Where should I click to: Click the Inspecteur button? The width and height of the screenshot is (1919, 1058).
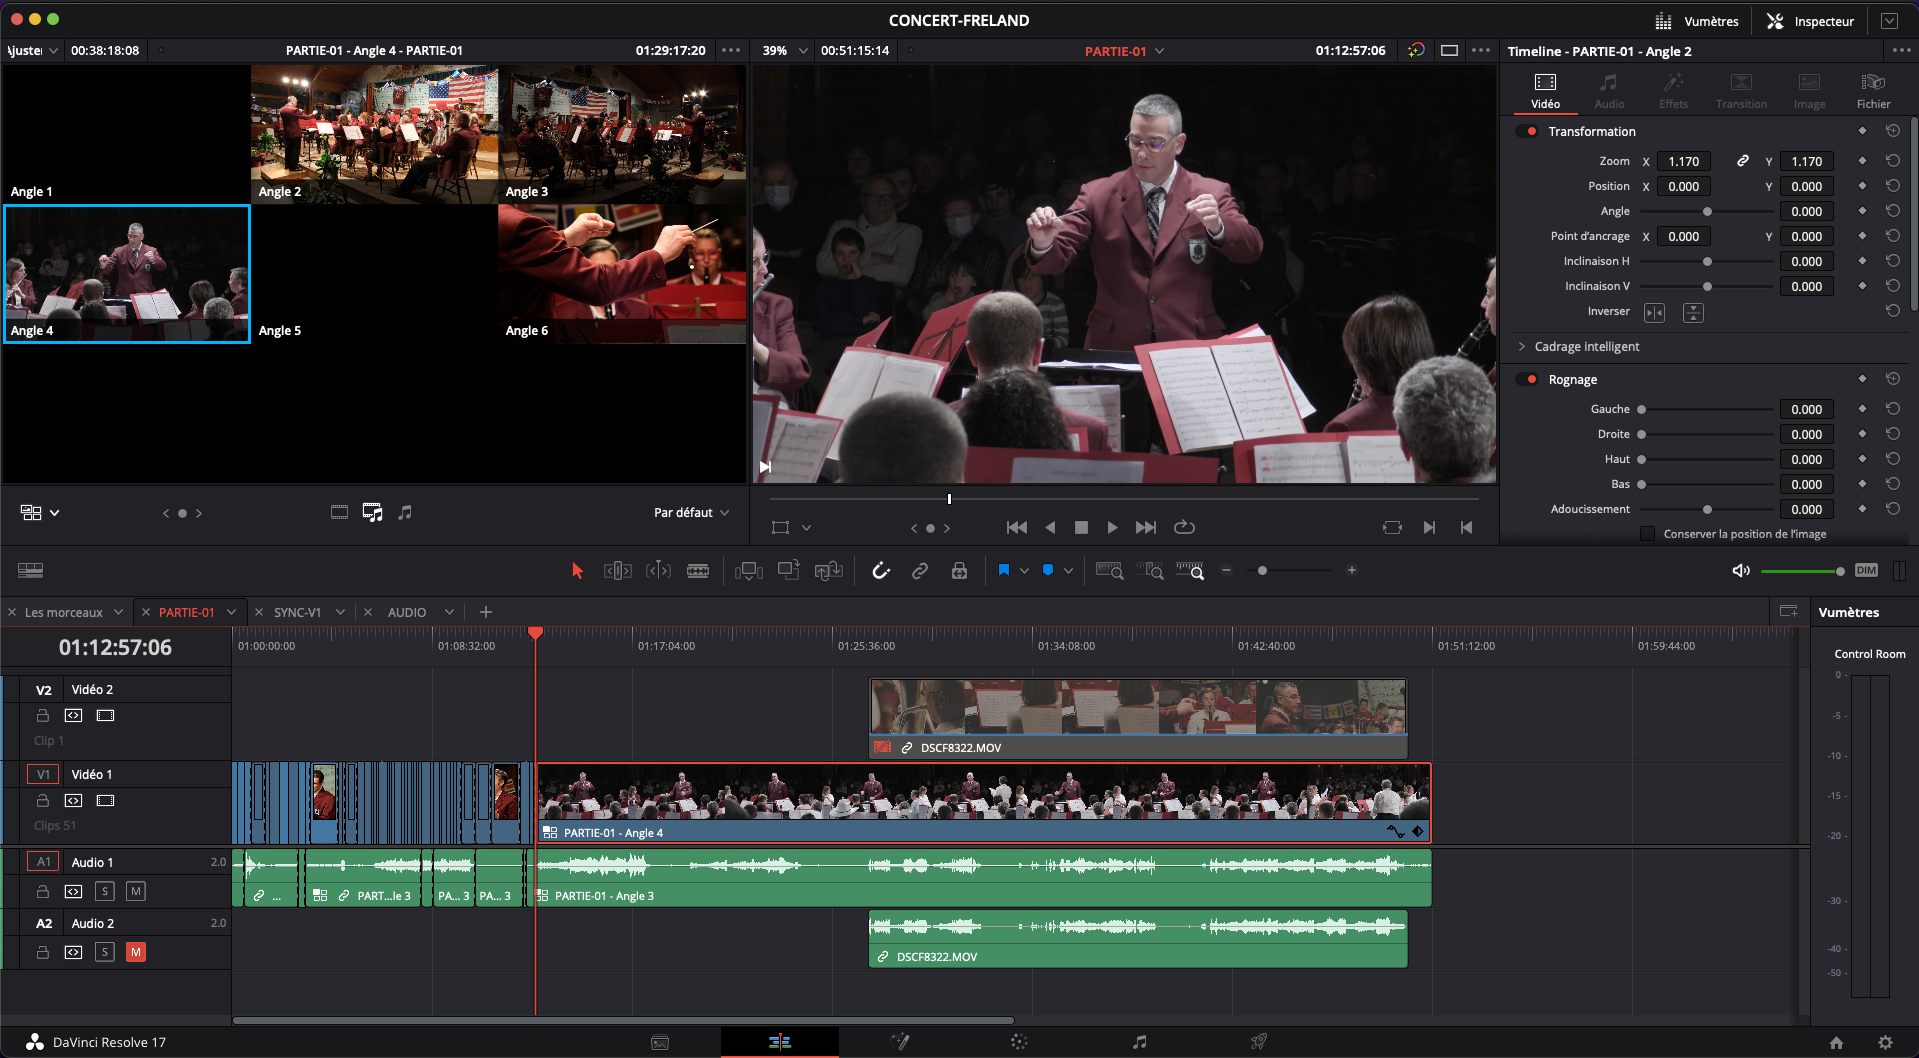click(x=1811, y=21)
